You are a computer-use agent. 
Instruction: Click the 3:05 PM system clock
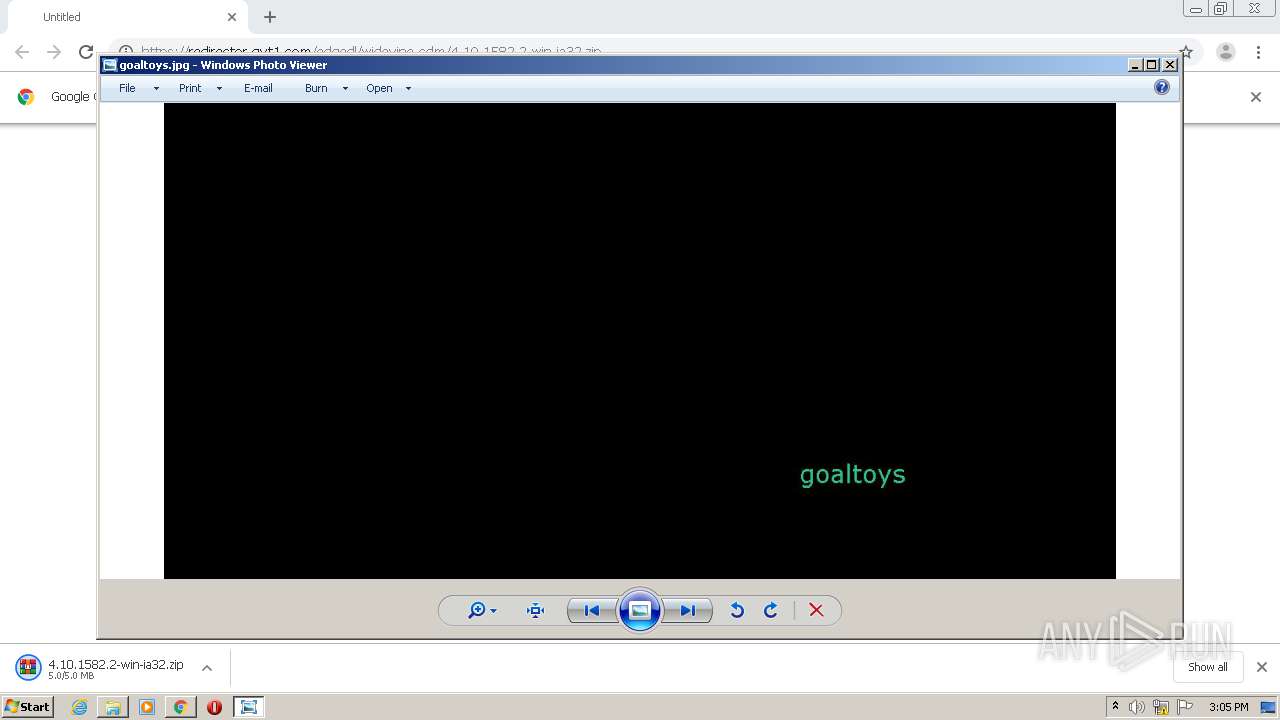click(1229, 707)
